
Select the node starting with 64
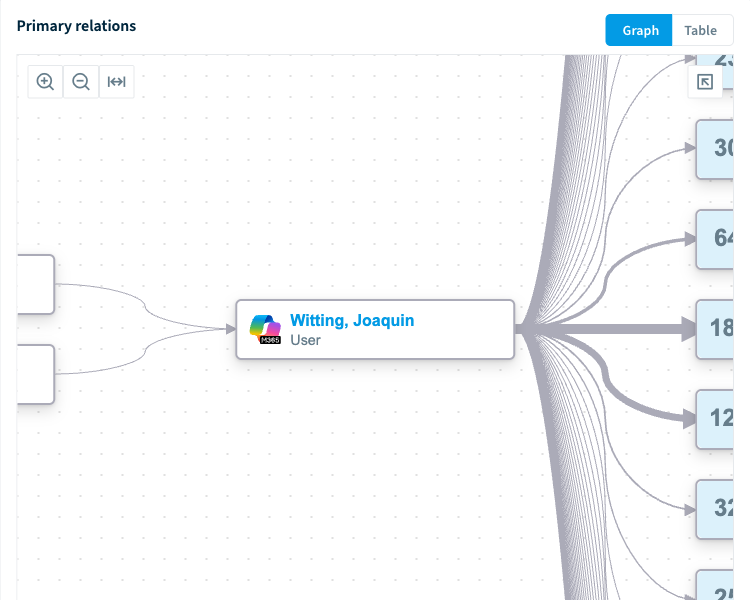tap(715, 239)
